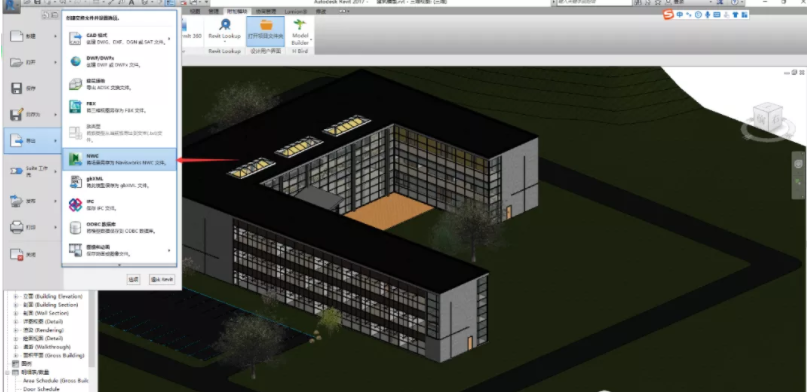Click the Save disk icon
The image size is (807, 392).
[x=16, y=88]
